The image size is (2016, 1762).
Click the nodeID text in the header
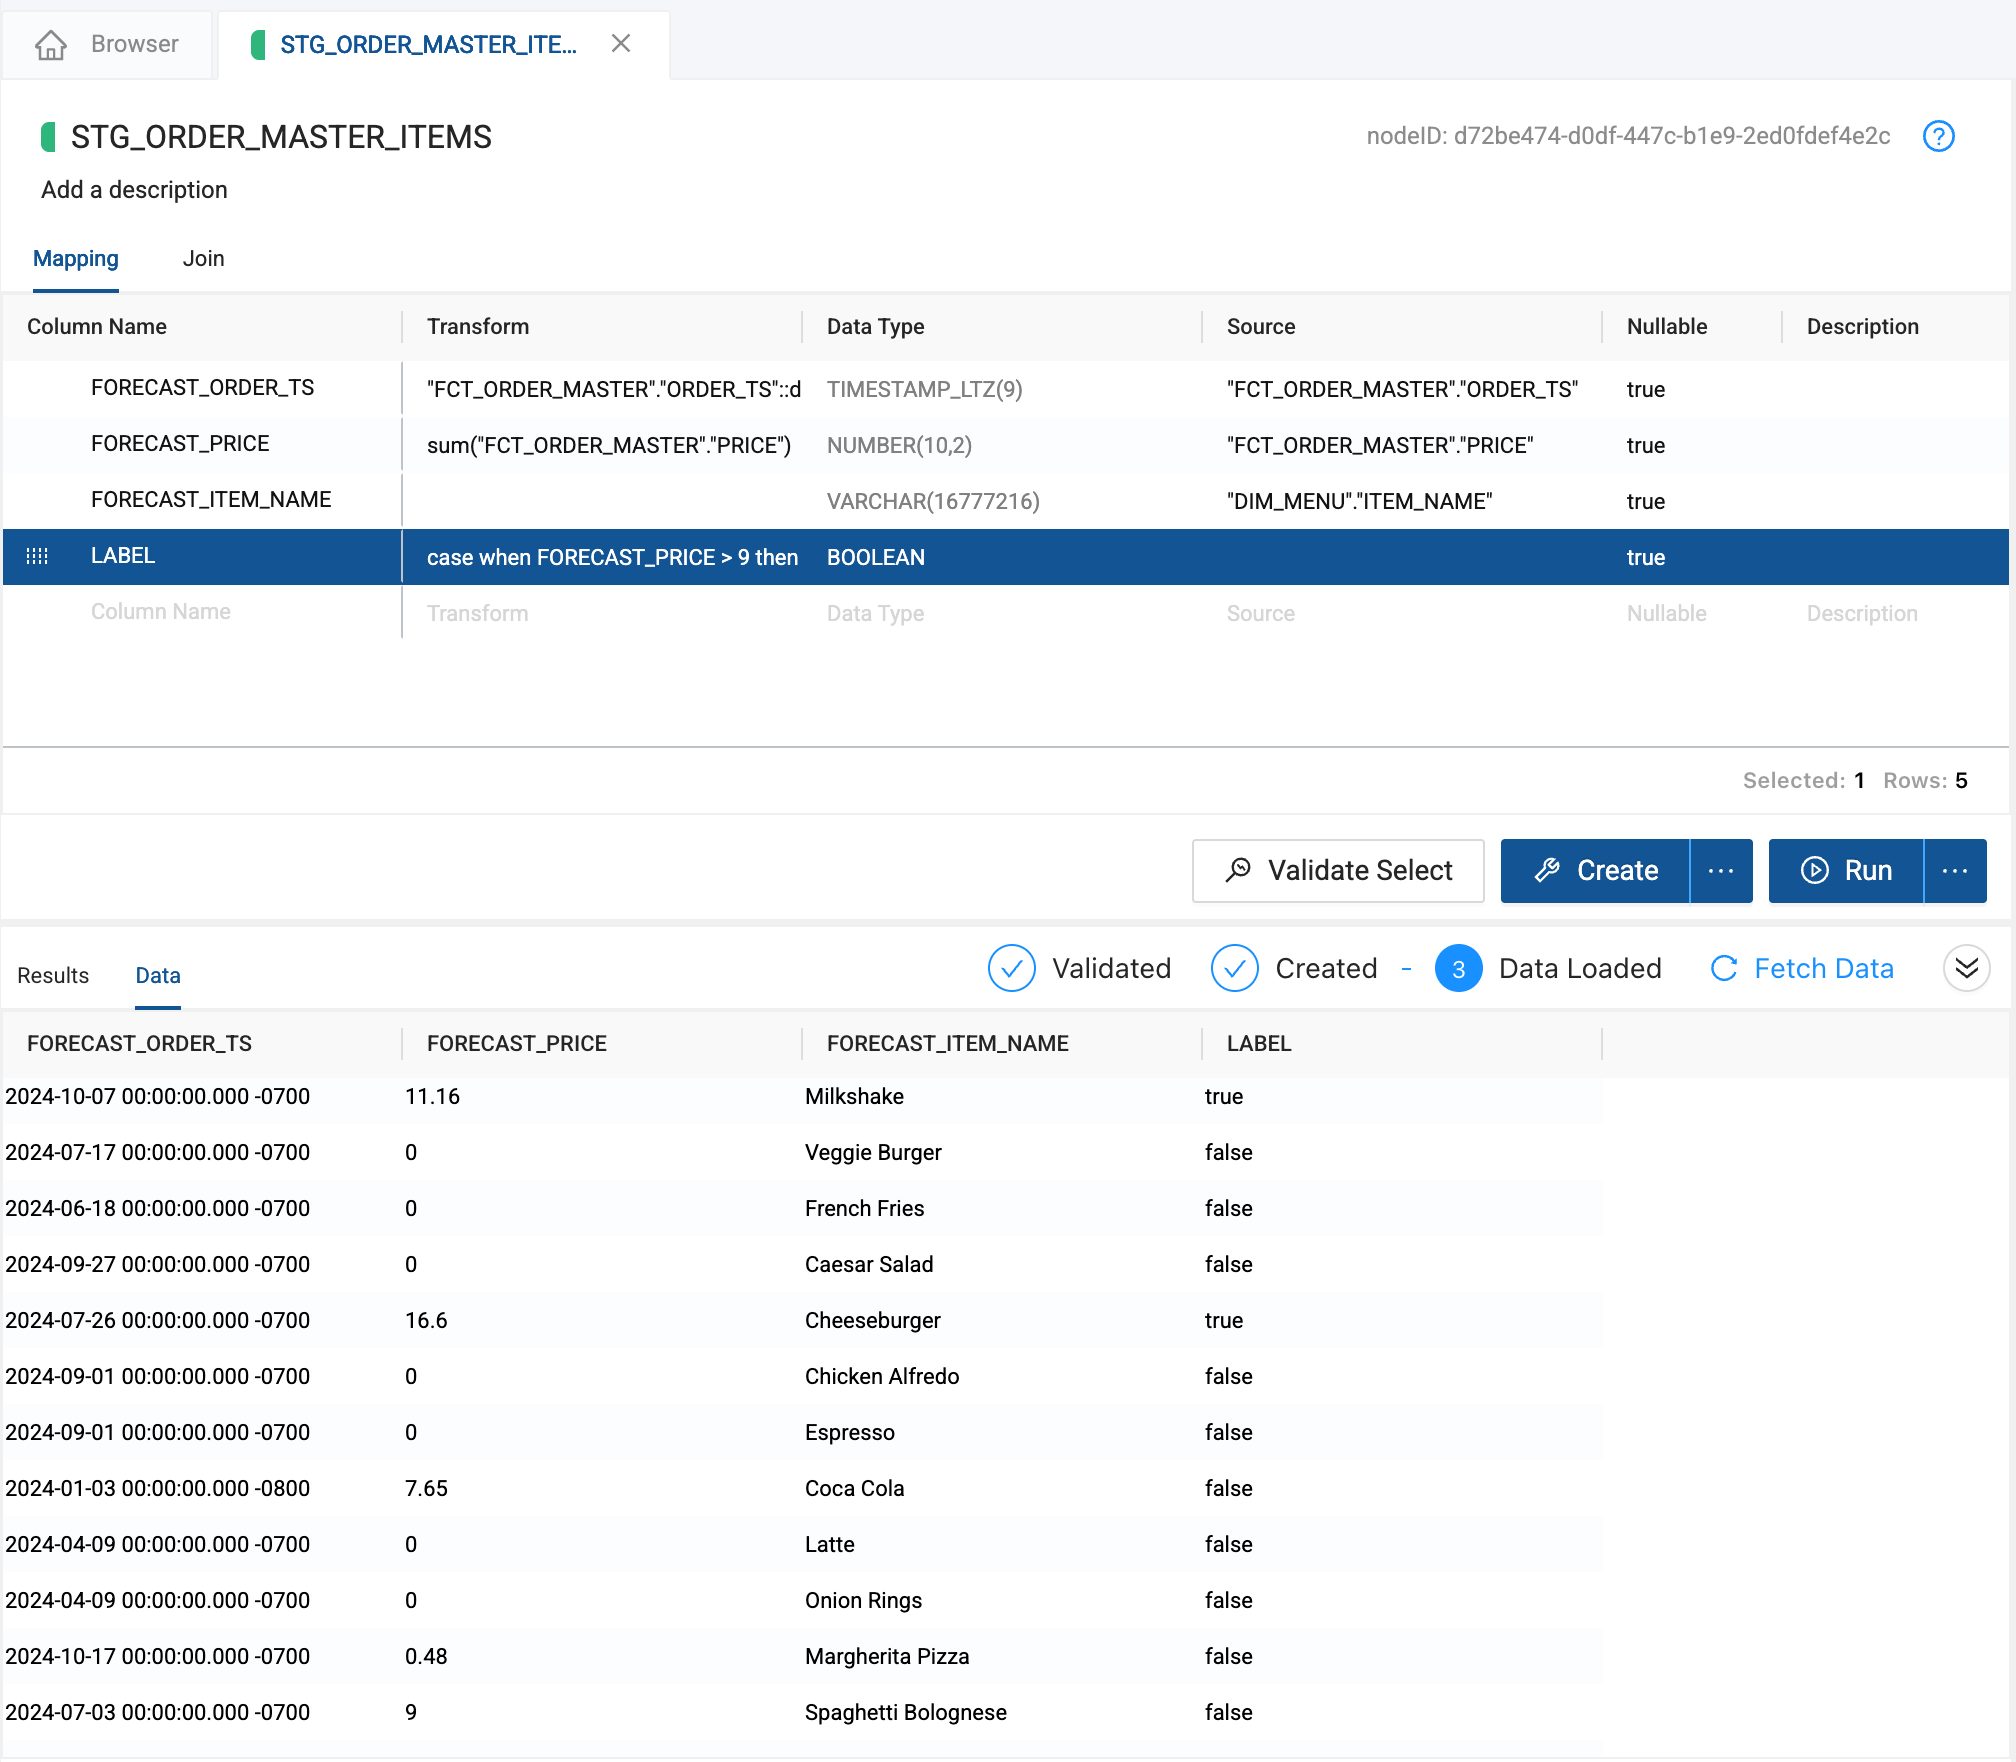[1628, 137]
